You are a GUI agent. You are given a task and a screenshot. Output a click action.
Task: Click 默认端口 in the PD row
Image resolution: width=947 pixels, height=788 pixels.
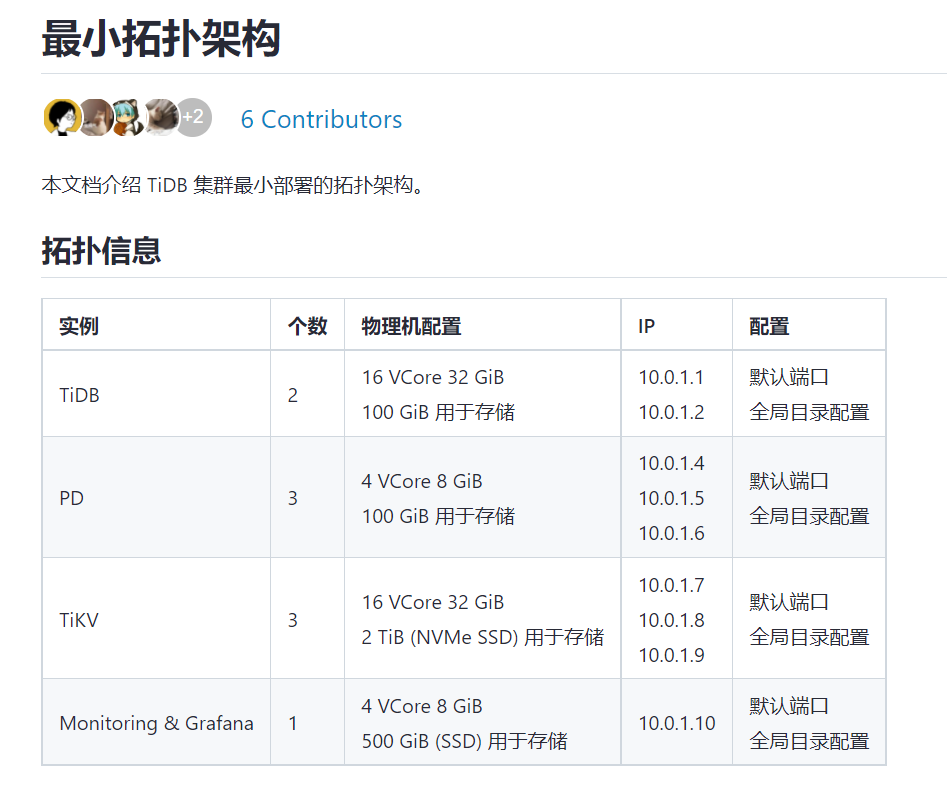(x=789, y=481)
